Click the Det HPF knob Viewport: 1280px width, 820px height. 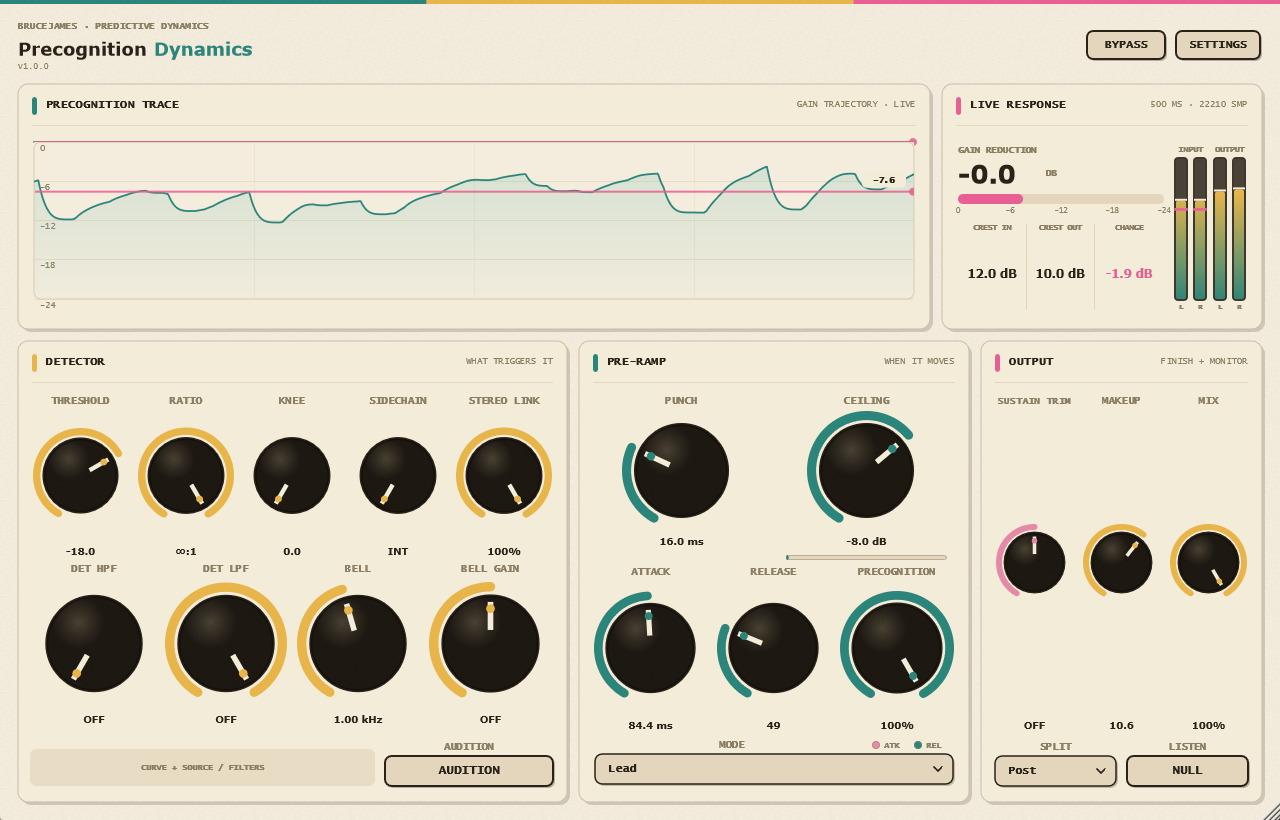coord(94,643)
